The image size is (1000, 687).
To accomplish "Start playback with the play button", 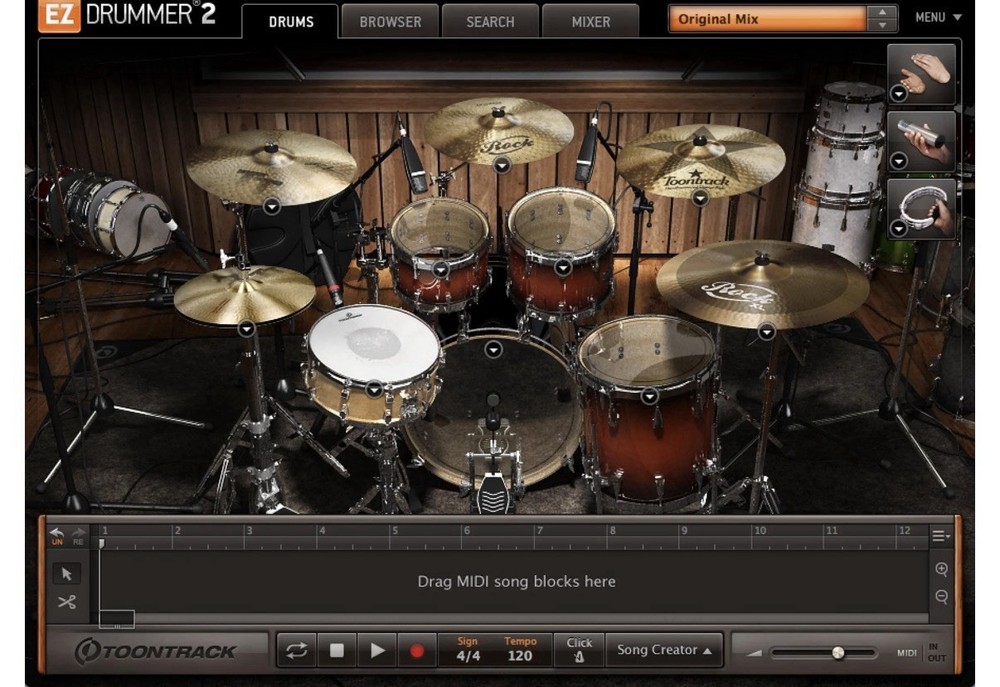I will tap(377, 648).
